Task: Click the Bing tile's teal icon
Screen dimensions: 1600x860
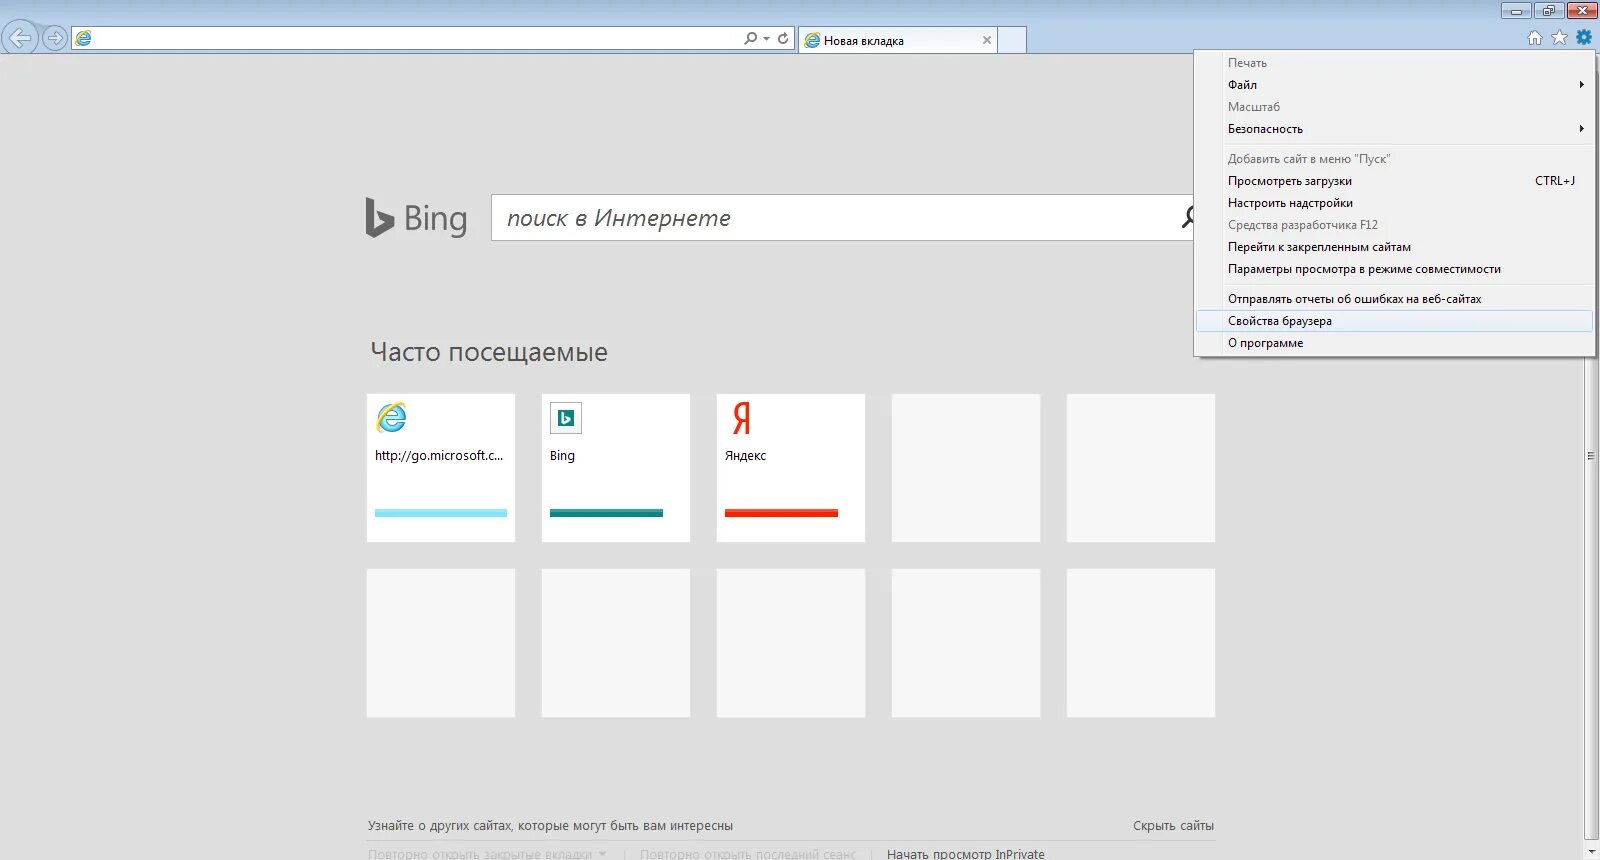Action: [x=566, y=418]
